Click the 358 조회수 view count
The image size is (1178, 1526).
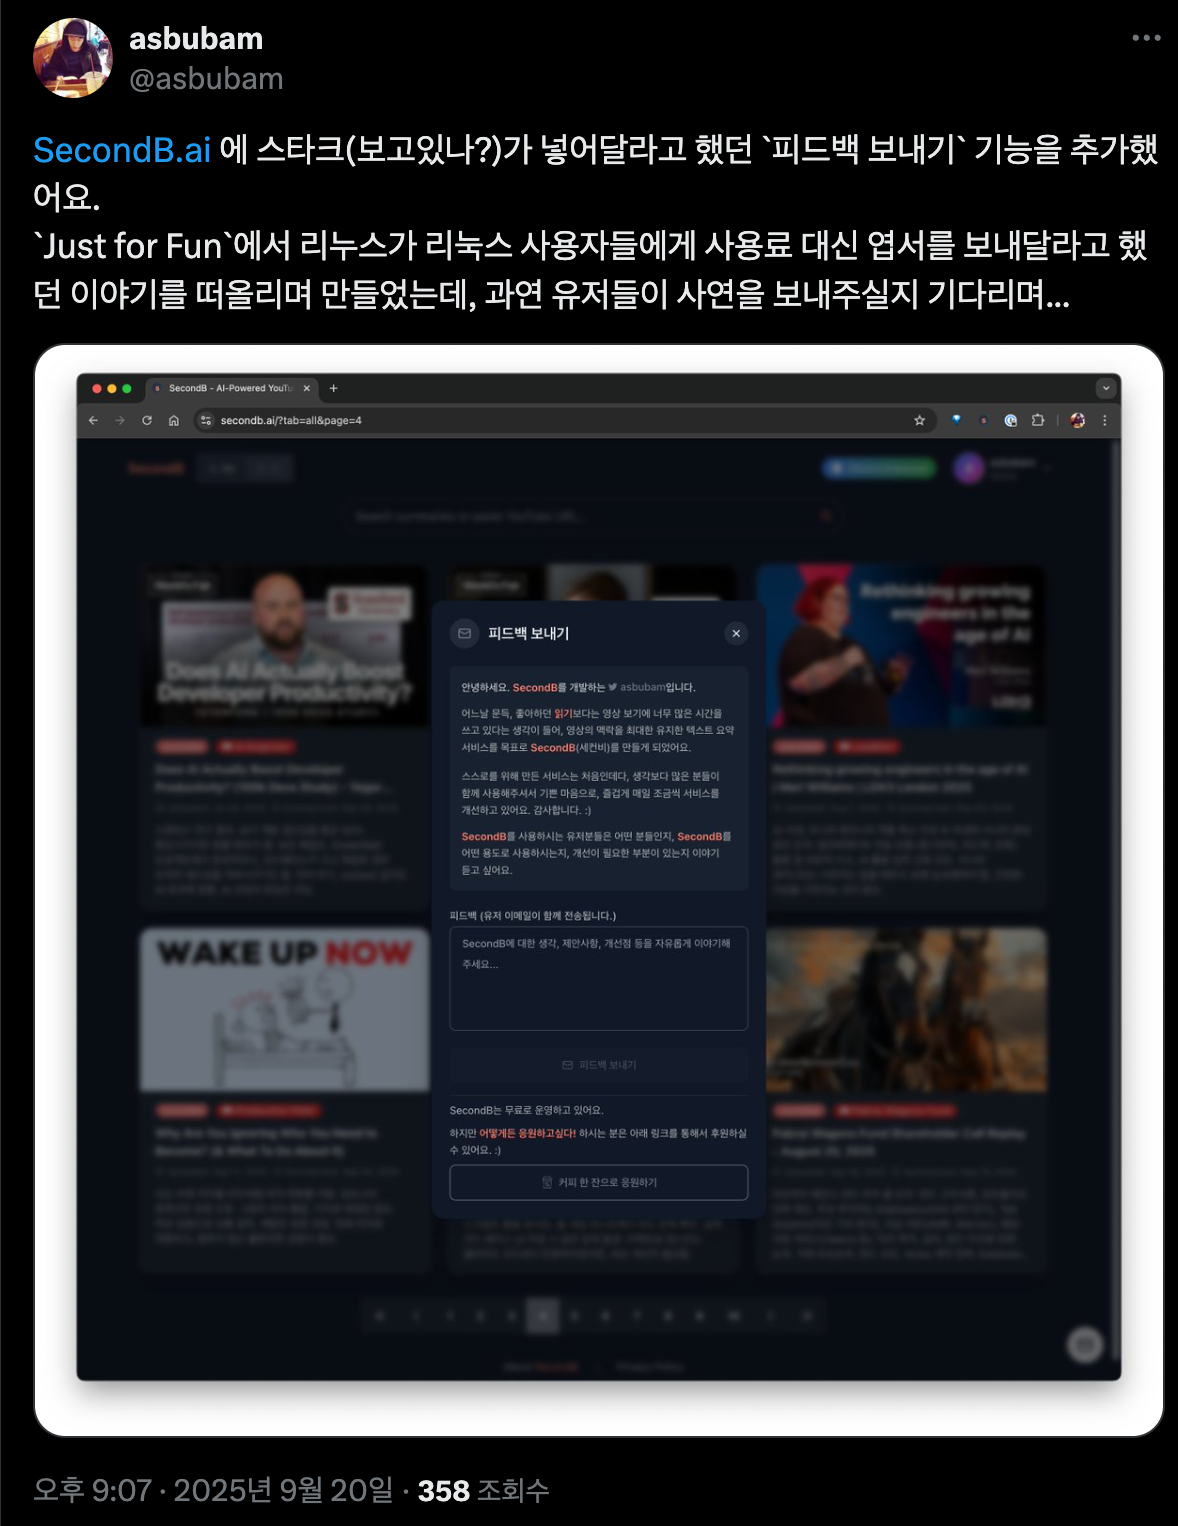[x=483, y=1490]
